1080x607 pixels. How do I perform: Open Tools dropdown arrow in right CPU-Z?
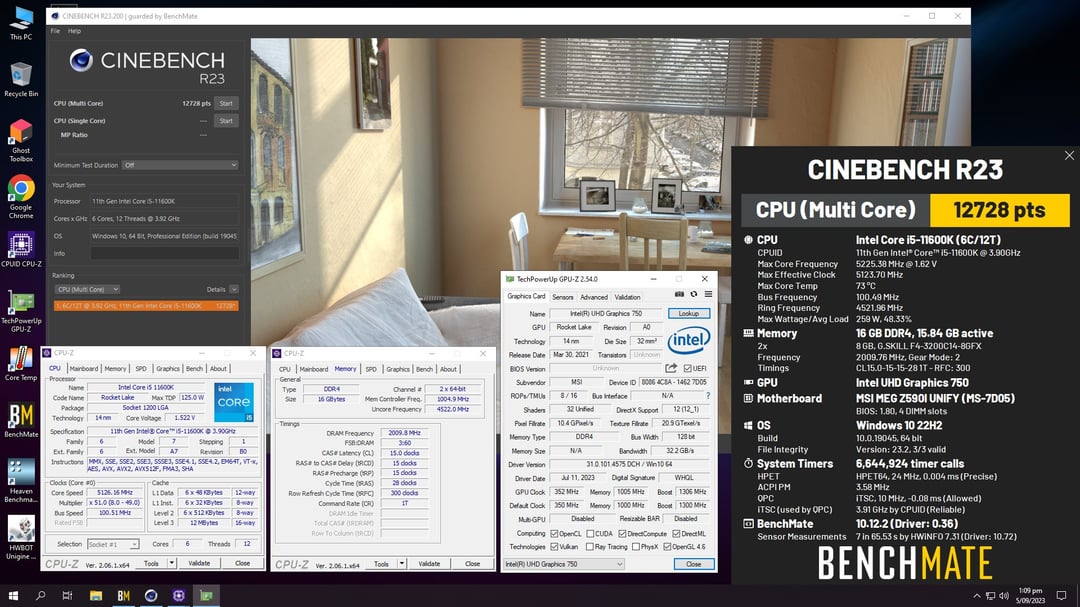[x=402, y=564]
